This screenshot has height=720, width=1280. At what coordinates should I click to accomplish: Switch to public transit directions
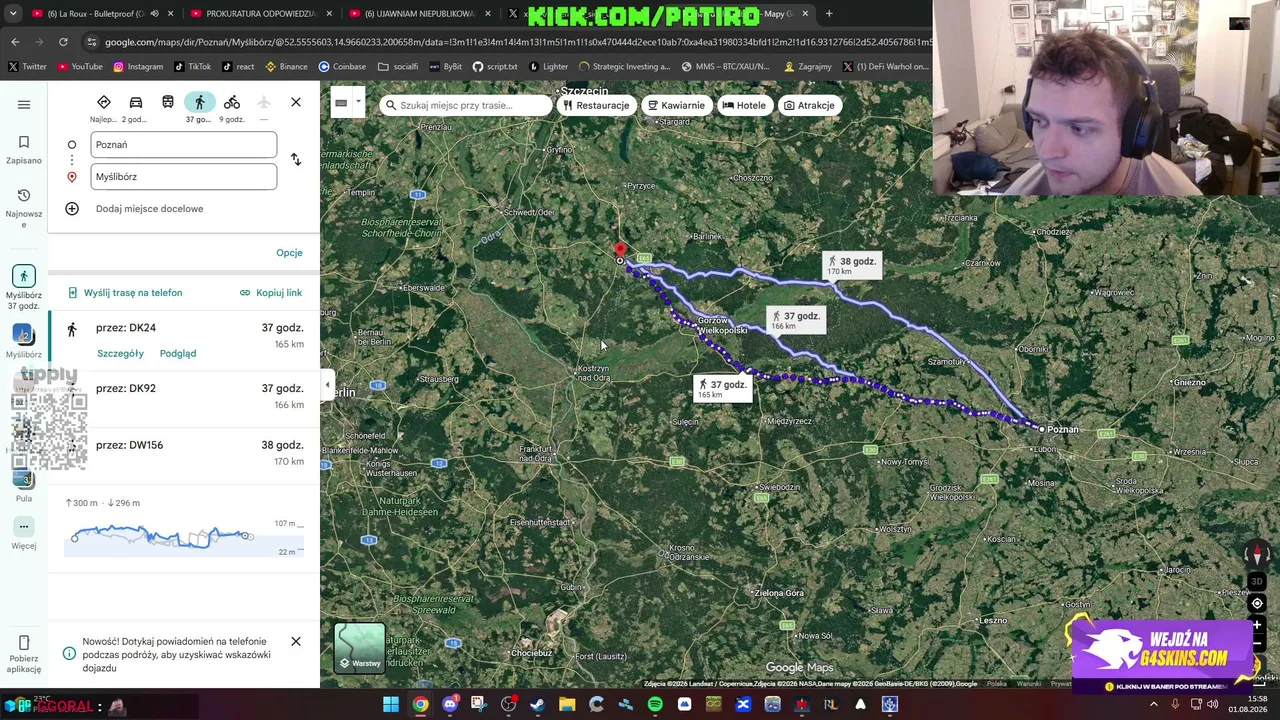point(168,102)
